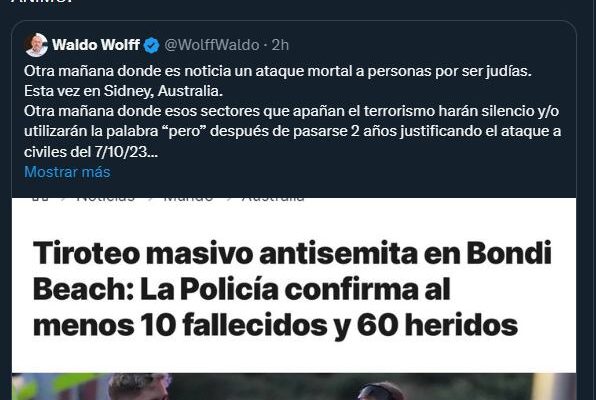The height and width of the screenshot is (400, 596).
Task: Click the line Esta vez en Sidney, Australia
Action: pos(123,91)
